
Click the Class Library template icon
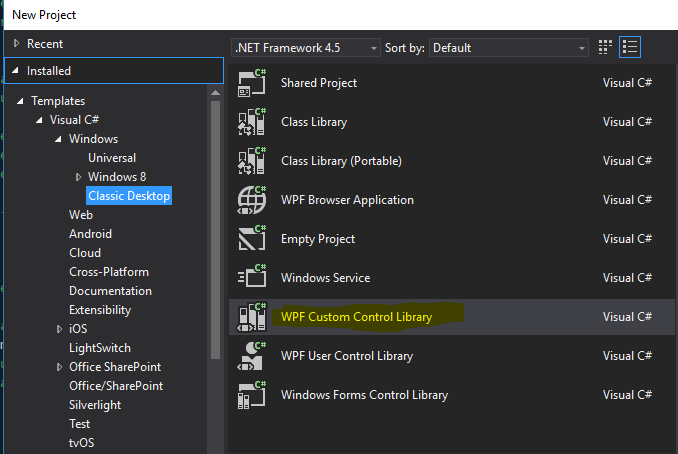251,122
